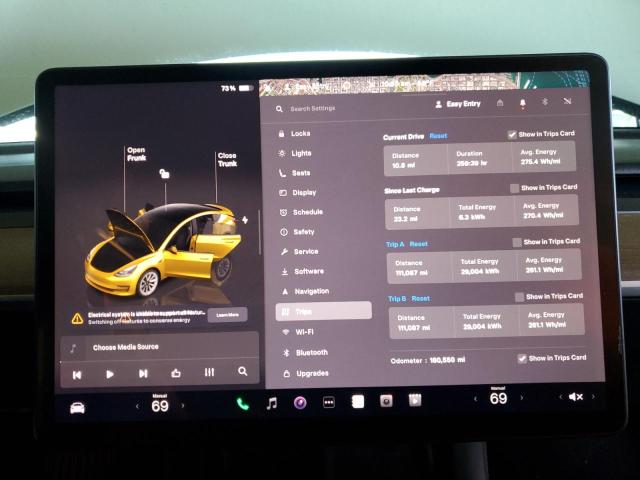Uncheck Show in Trips Card for Odometer
This screenshot has height=480, width=640.
tap(522, 359)
